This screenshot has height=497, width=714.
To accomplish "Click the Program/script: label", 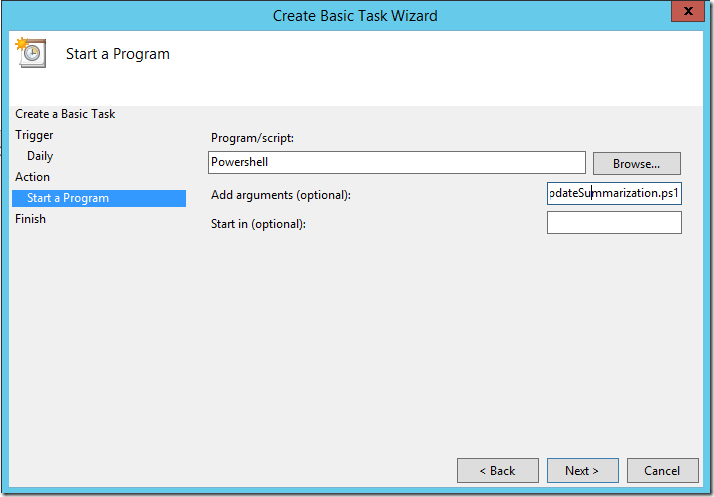I will coord(252,138).
